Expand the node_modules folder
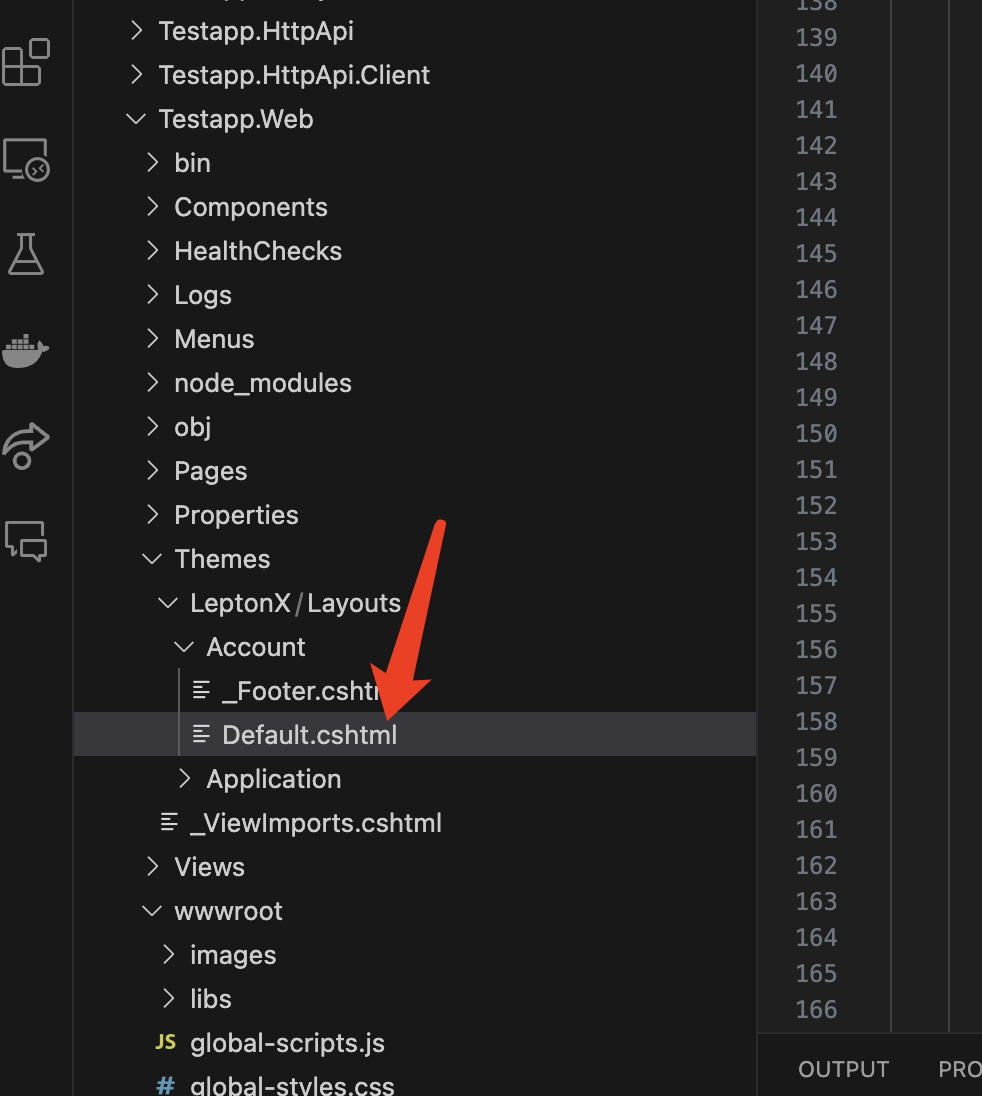The width and height of the screenshot is (982, 1096). pos(262,383)
